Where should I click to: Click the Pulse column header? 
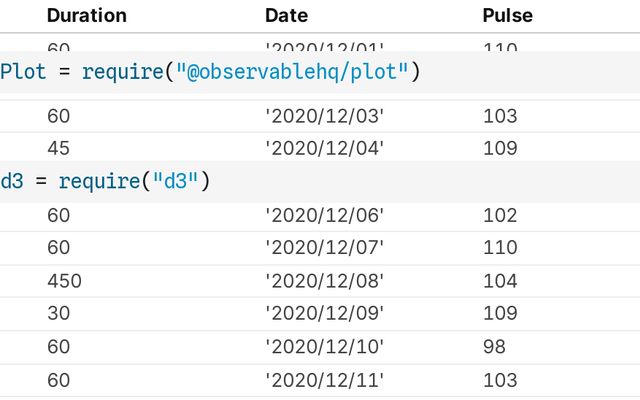click(x=507, y=15)
